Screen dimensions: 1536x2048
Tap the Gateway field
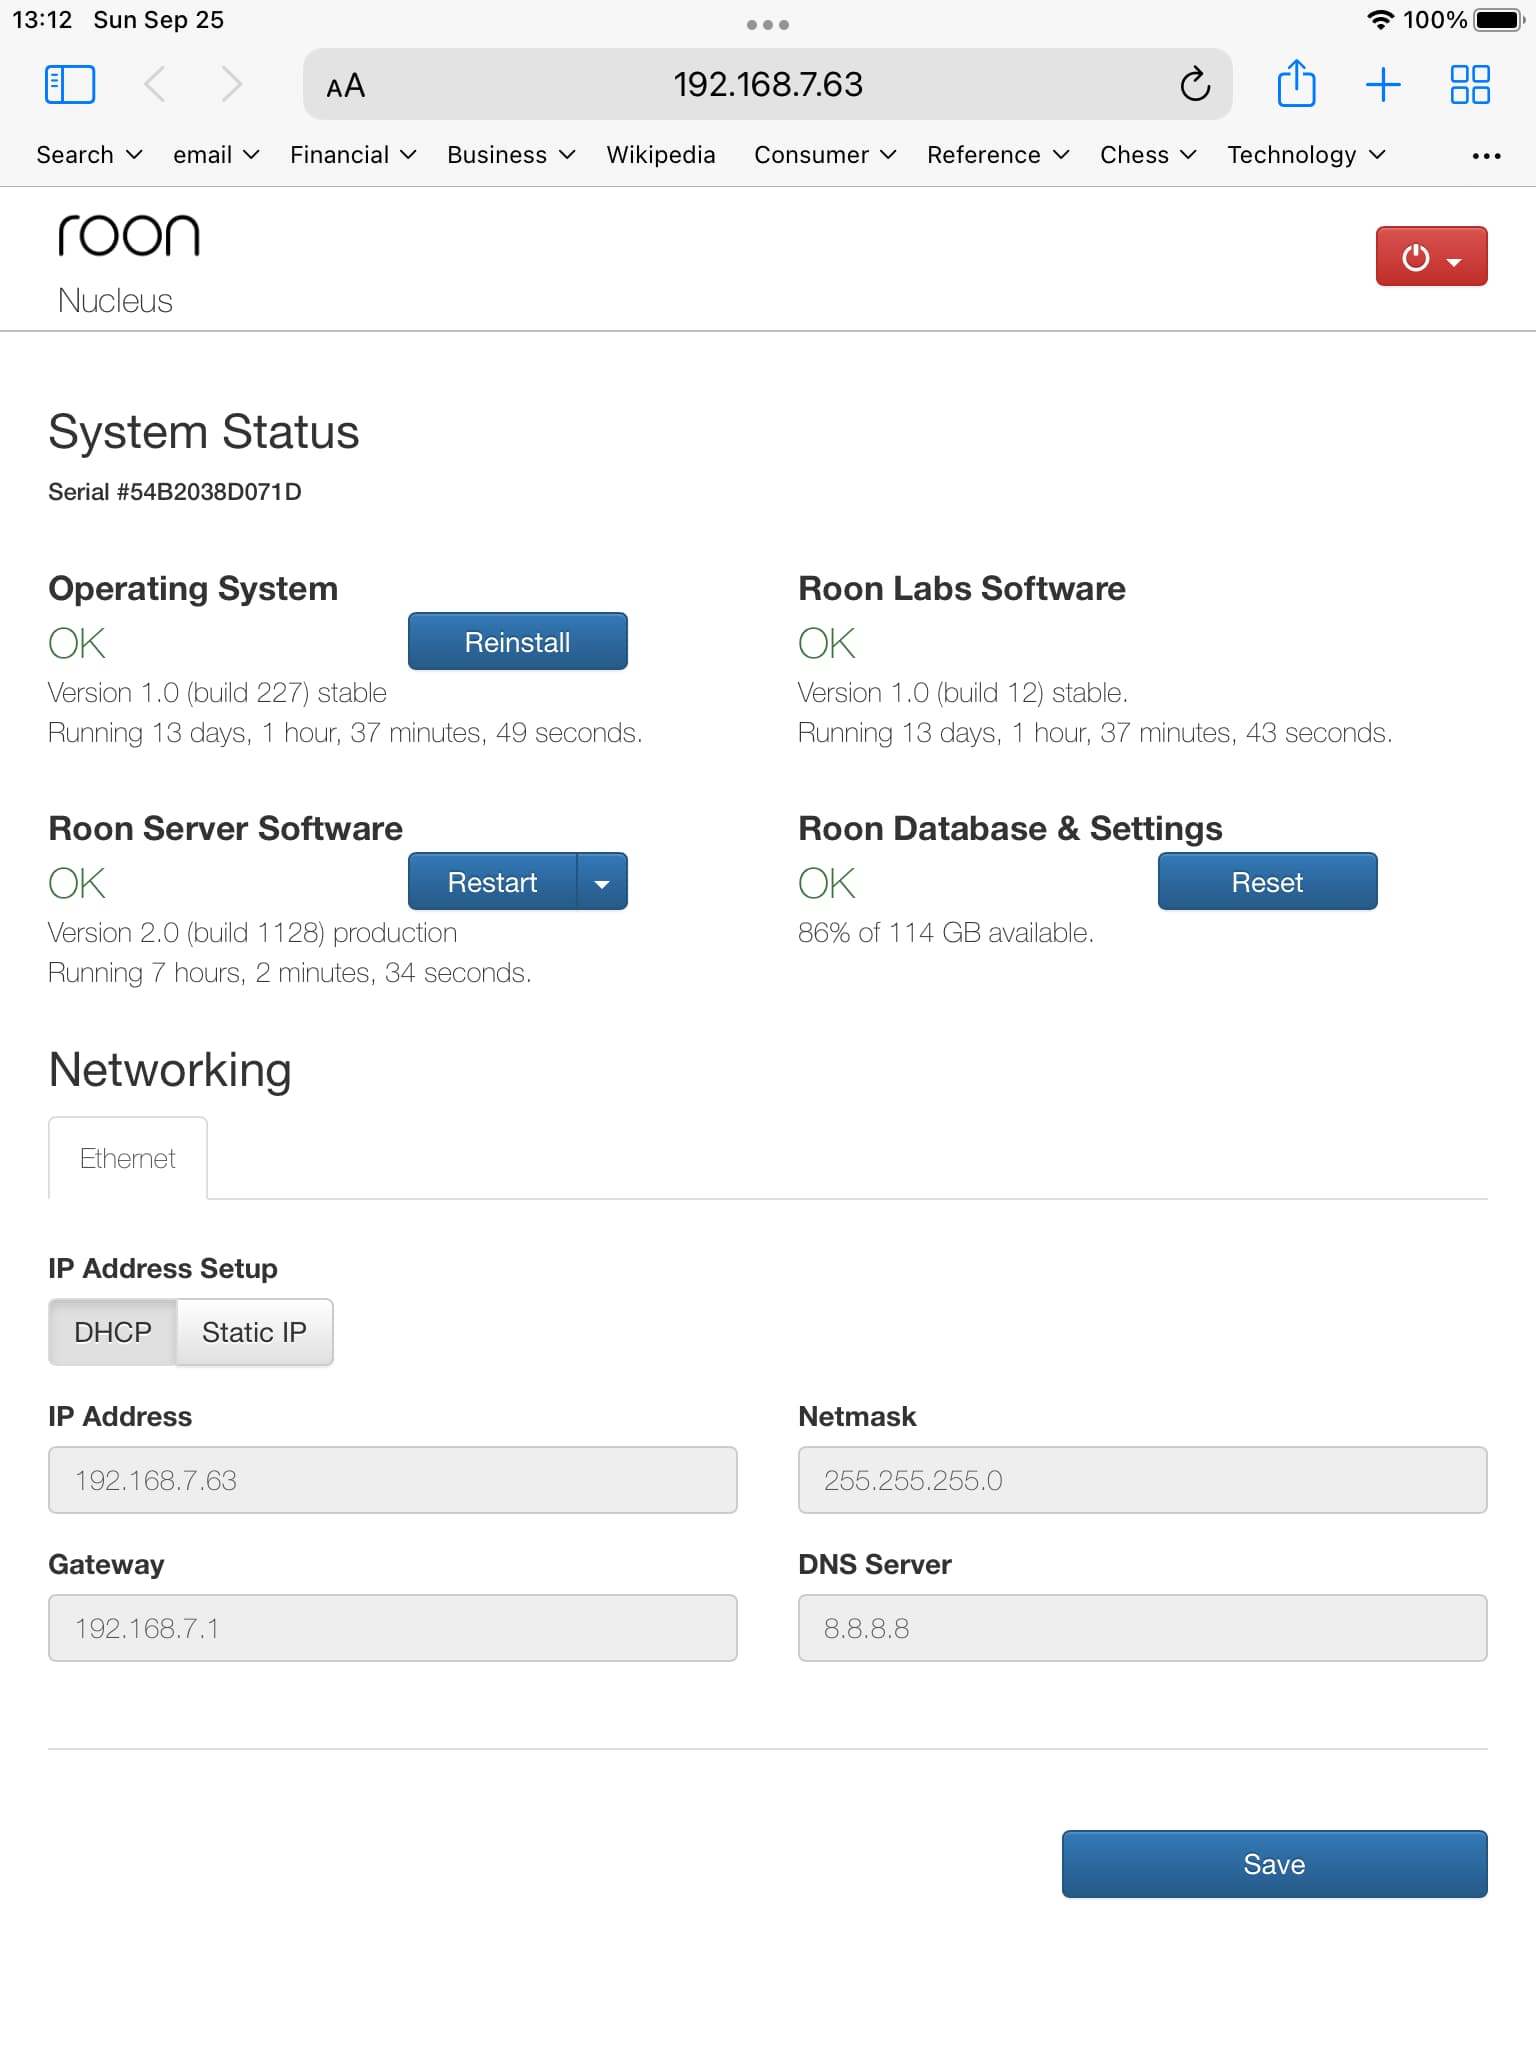click(x=393, y=1628)
